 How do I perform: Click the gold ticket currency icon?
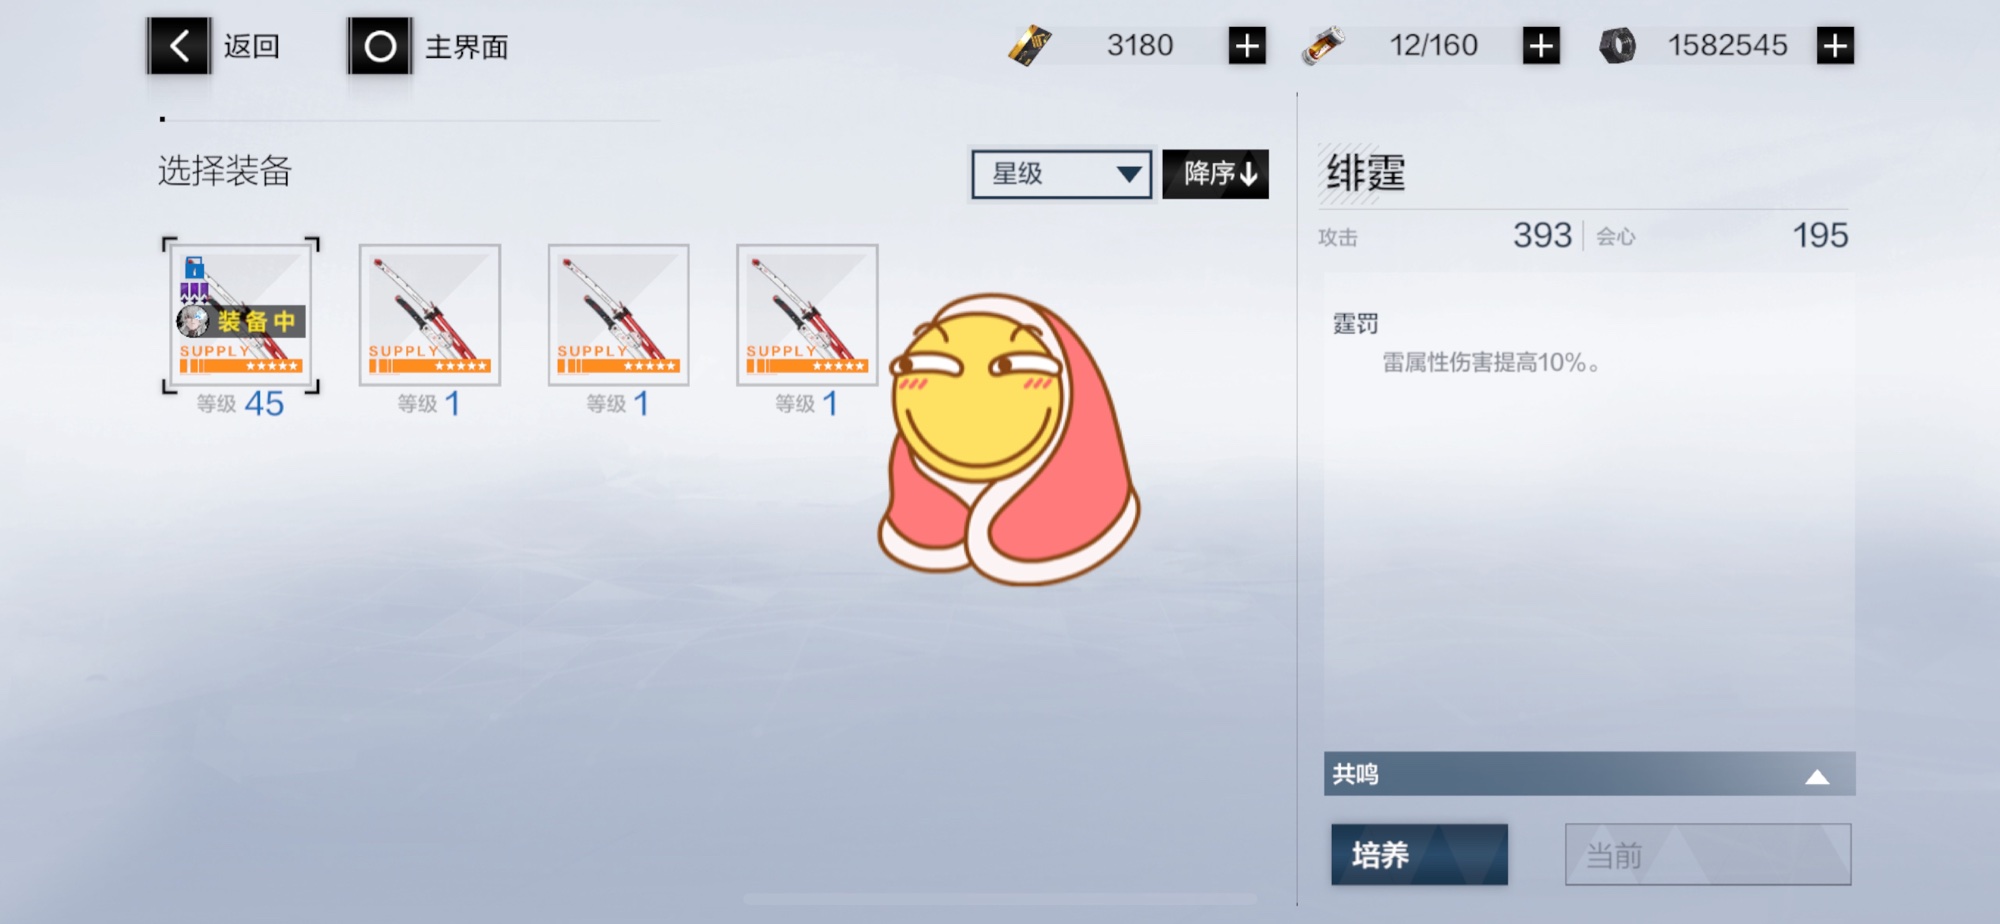[x=1029, y=46]
